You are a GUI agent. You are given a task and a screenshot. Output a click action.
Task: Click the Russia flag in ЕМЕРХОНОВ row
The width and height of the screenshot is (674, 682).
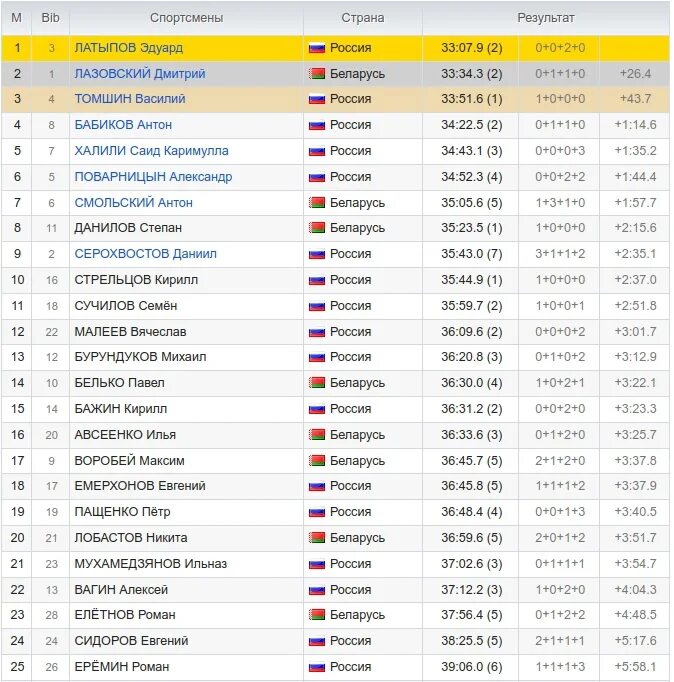317,486
